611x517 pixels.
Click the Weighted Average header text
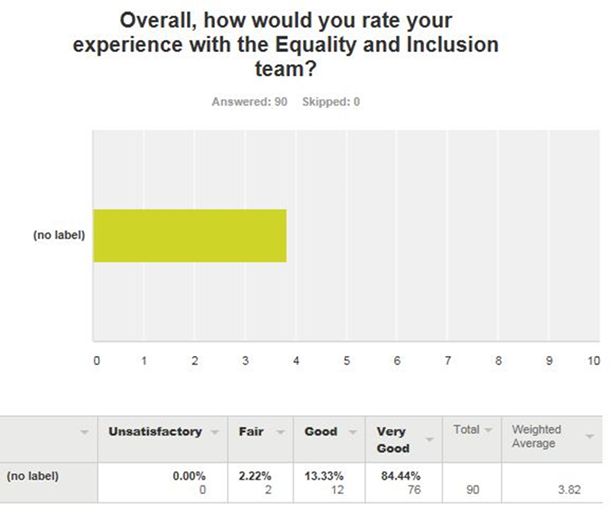536,436
